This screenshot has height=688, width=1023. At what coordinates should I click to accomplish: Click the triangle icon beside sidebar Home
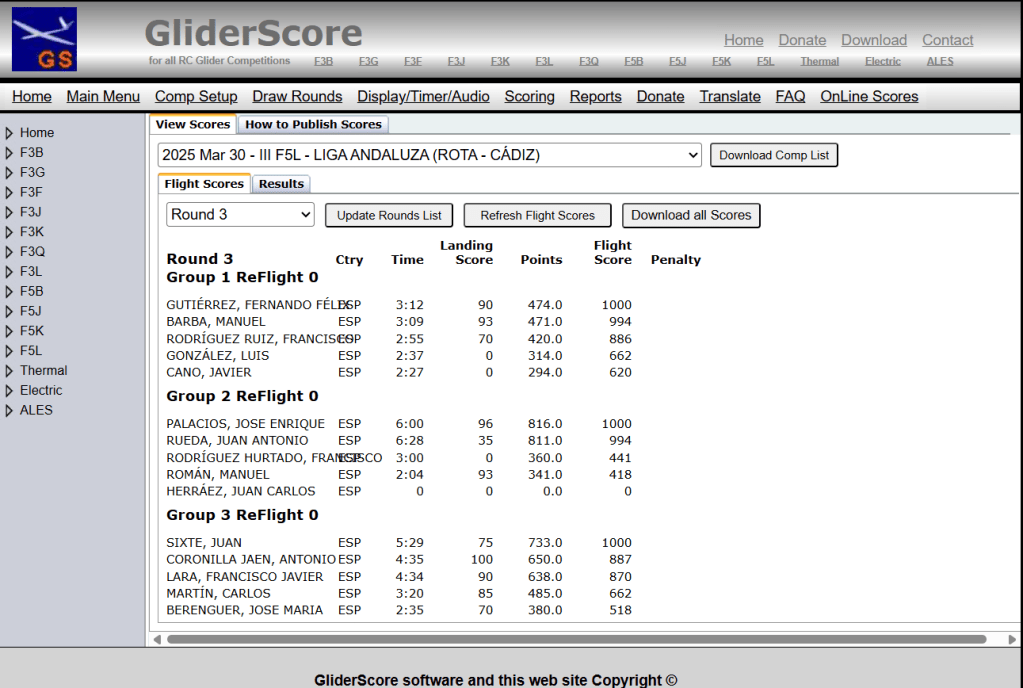pos(9,133)
